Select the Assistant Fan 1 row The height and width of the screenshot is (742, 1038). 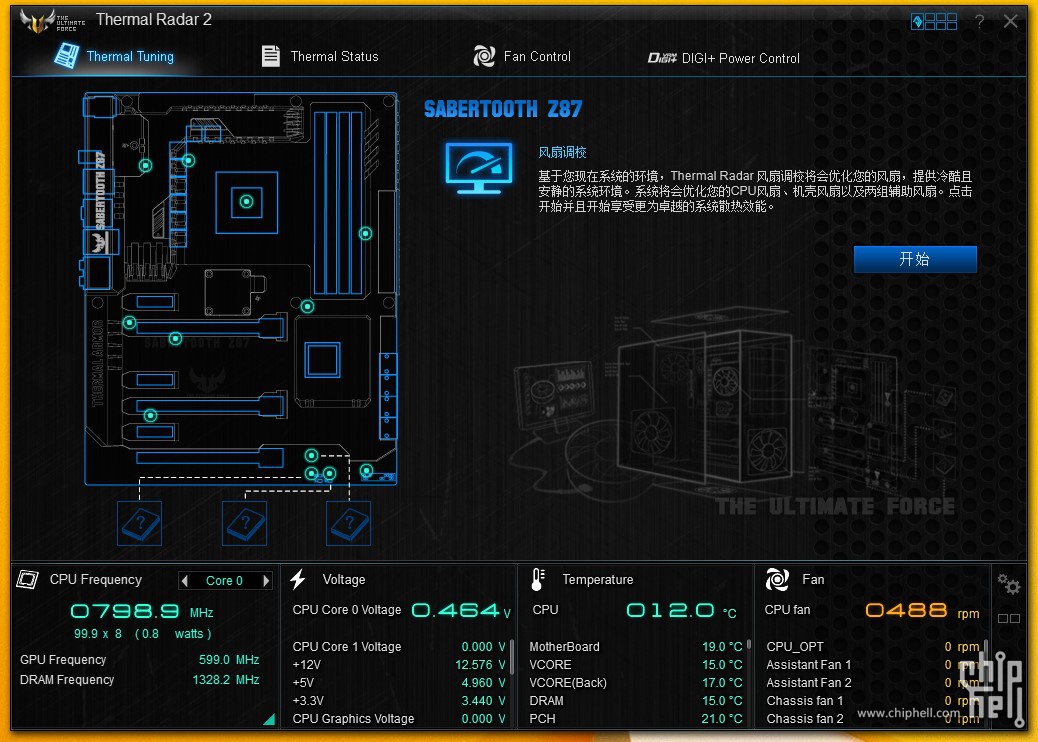click(873, 665)
